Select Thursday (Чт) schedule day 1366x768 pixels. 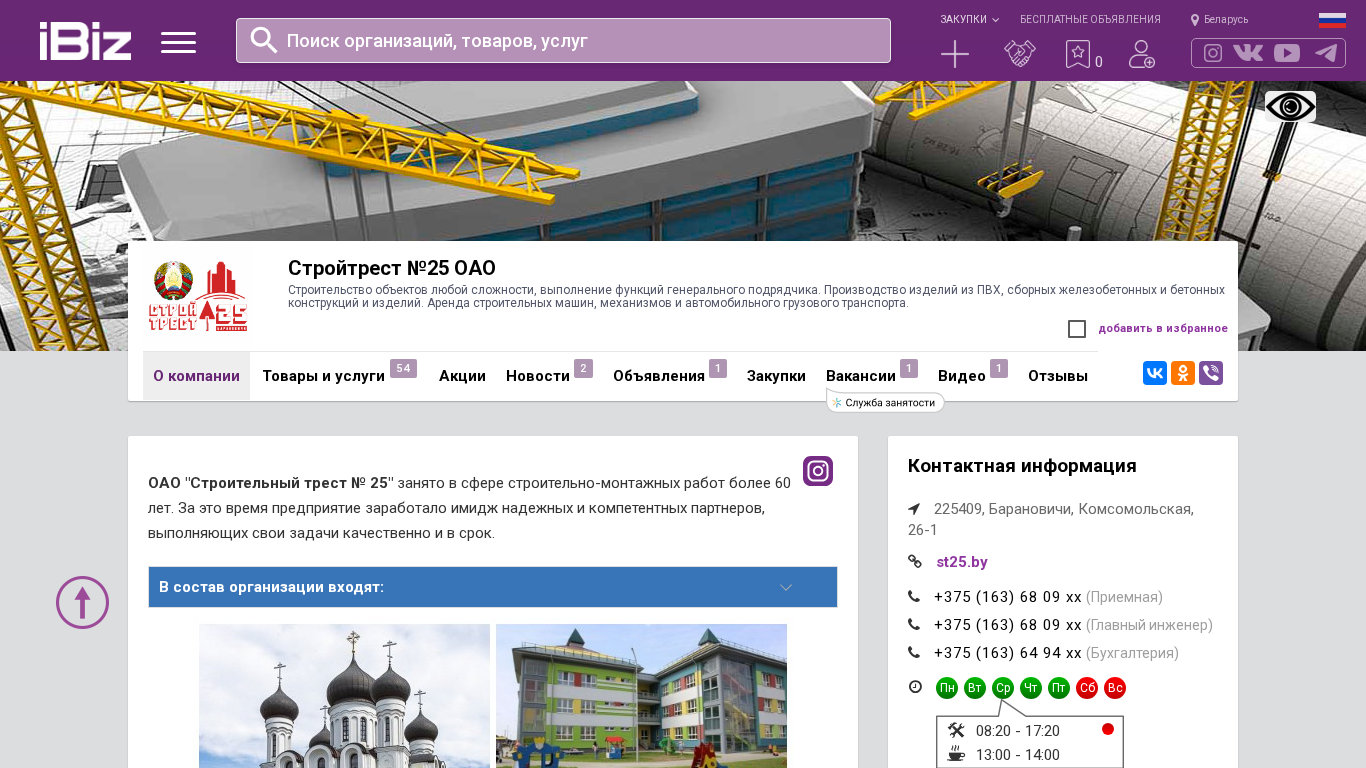coord(1031,688)
